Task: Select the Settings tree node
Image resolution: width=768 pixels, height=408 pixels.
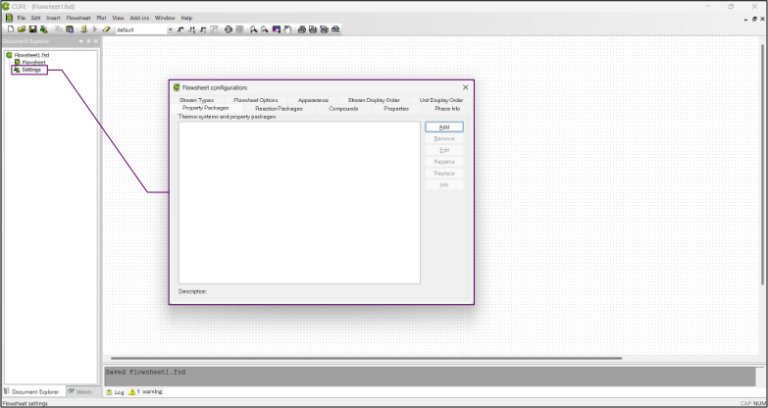Action: click(x=31, y=70)
